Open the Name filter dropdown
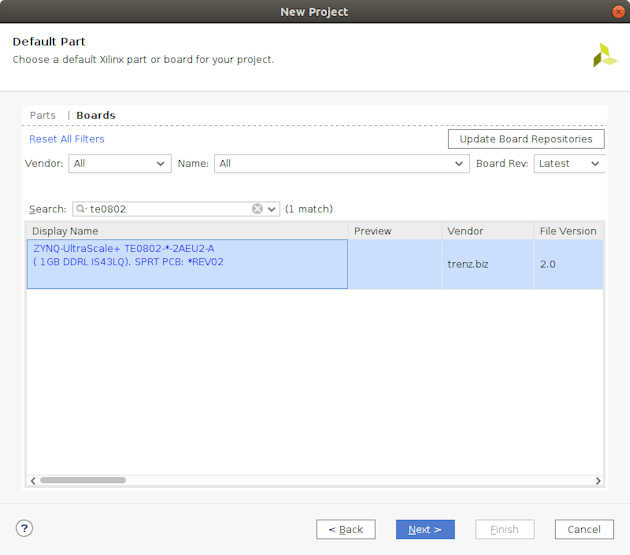Image resolution: width=630 pixels, height=555 pixels. pyautogui.click(x=342, y=164)
